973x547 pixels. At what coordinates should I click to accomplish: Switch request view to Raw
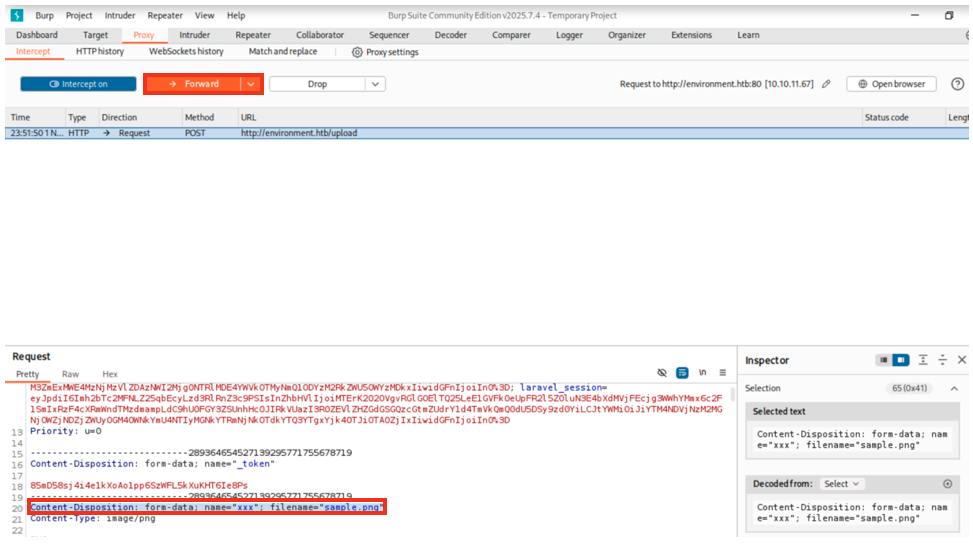tap(70, 374)
